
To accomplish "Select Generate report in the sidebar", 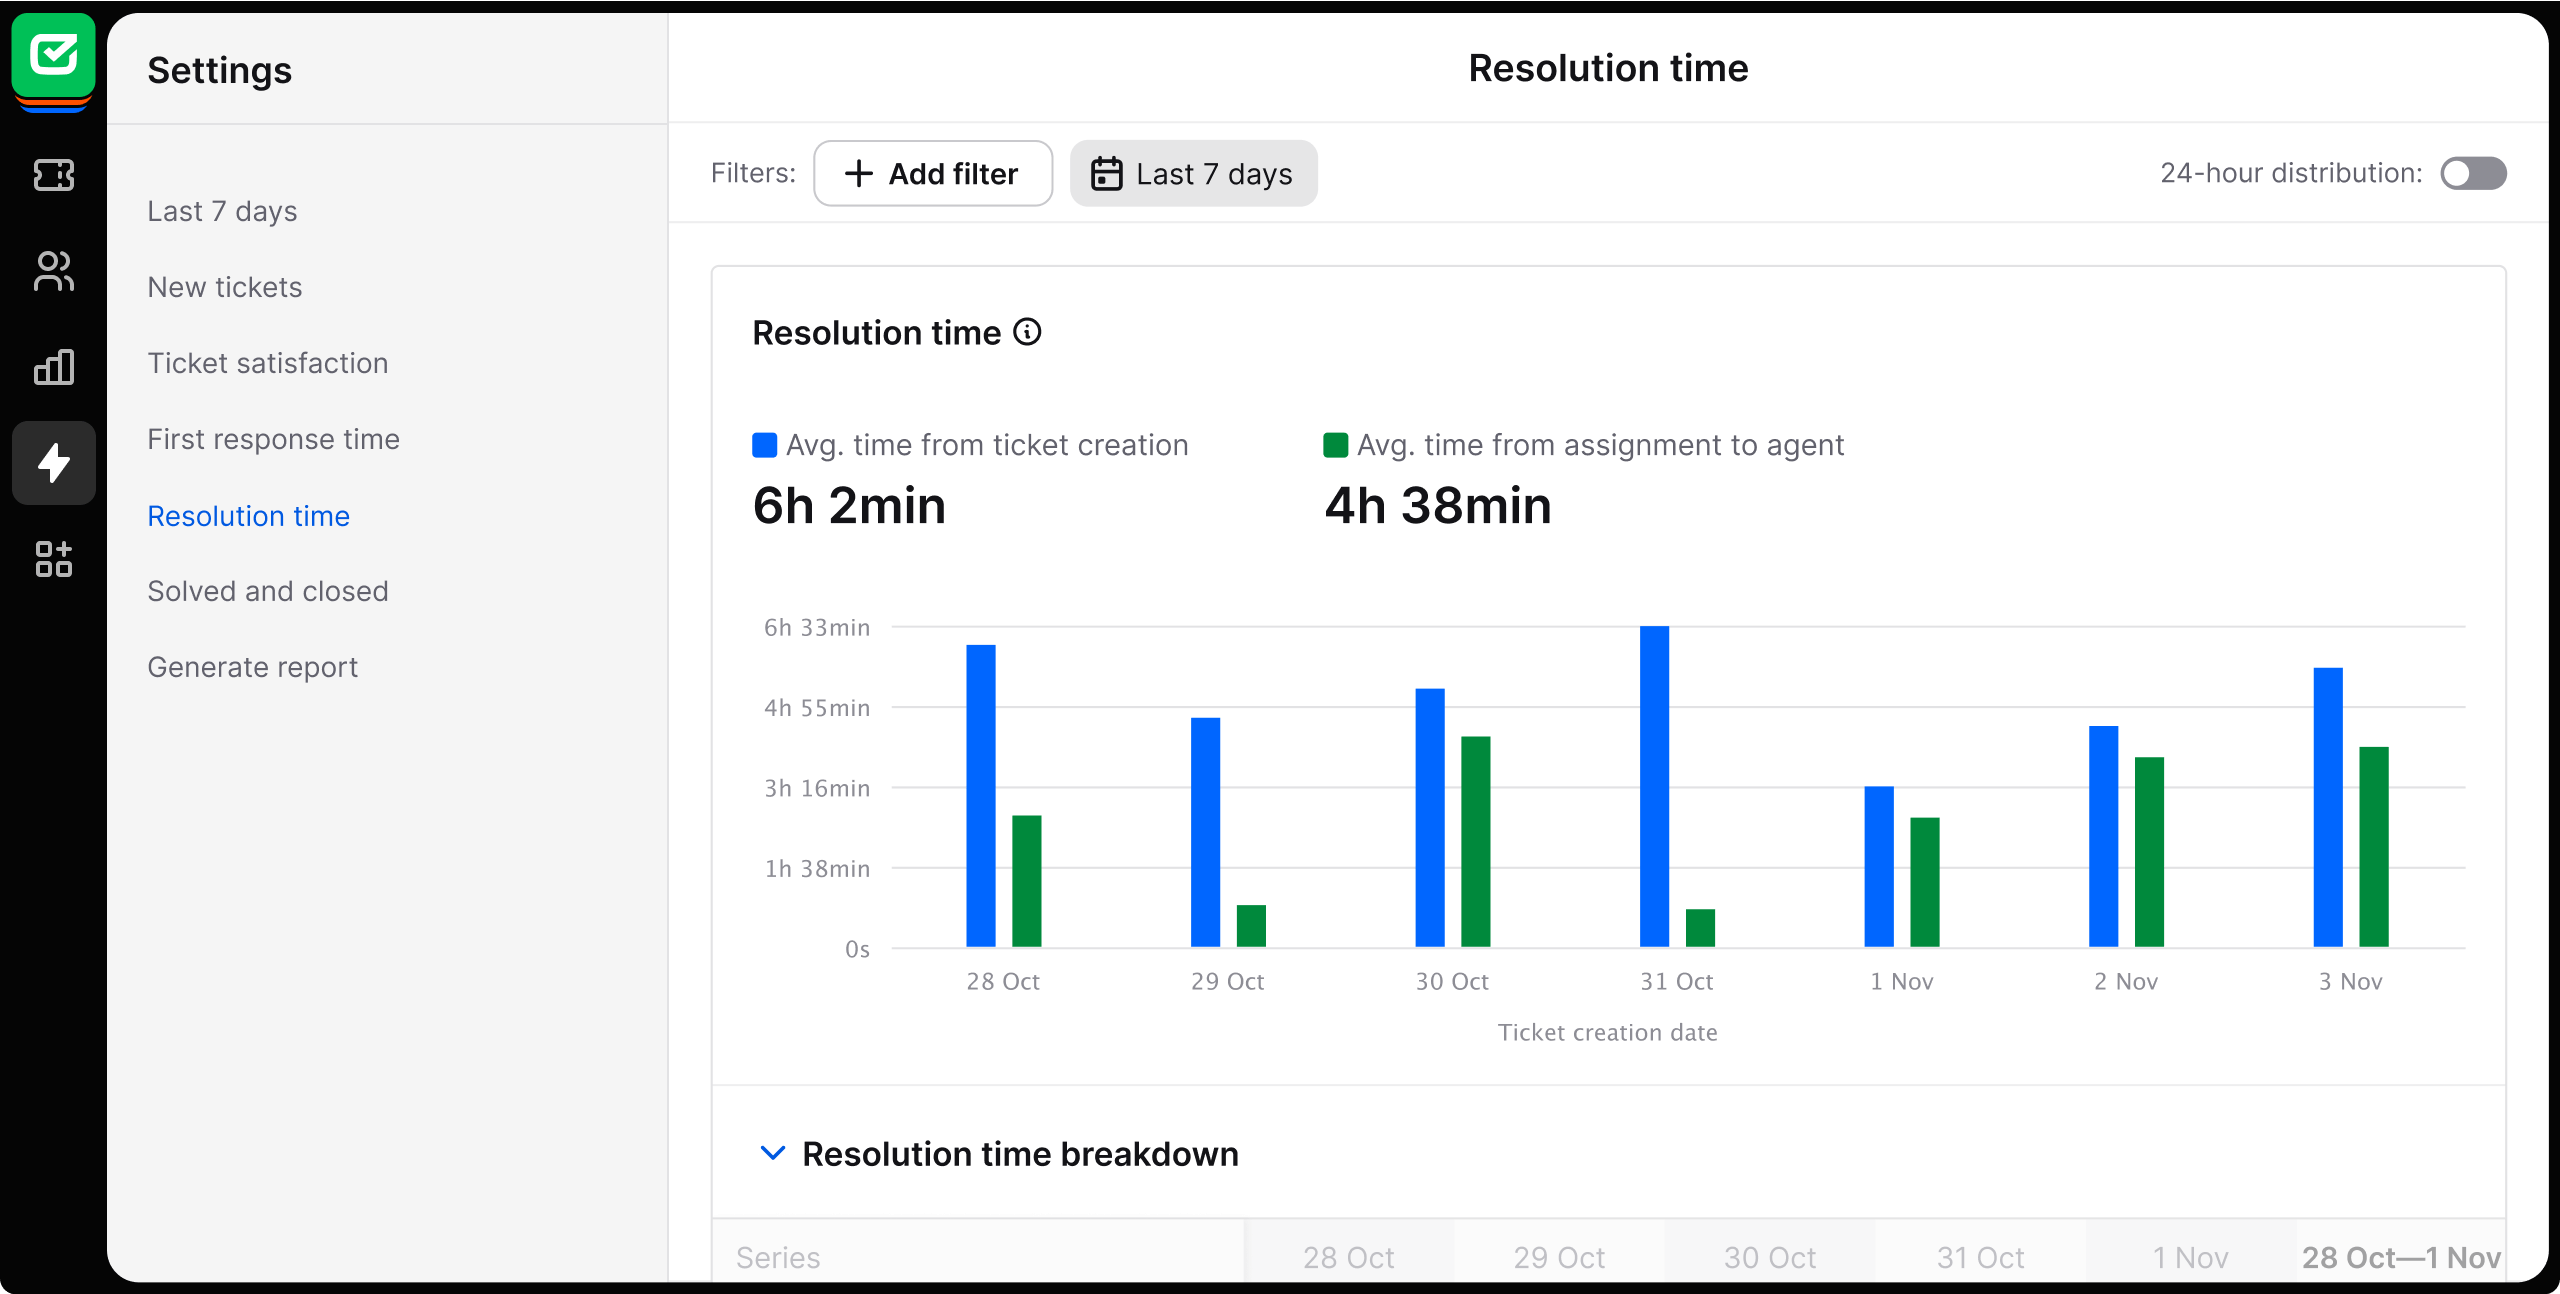I will tap(252, 666).
